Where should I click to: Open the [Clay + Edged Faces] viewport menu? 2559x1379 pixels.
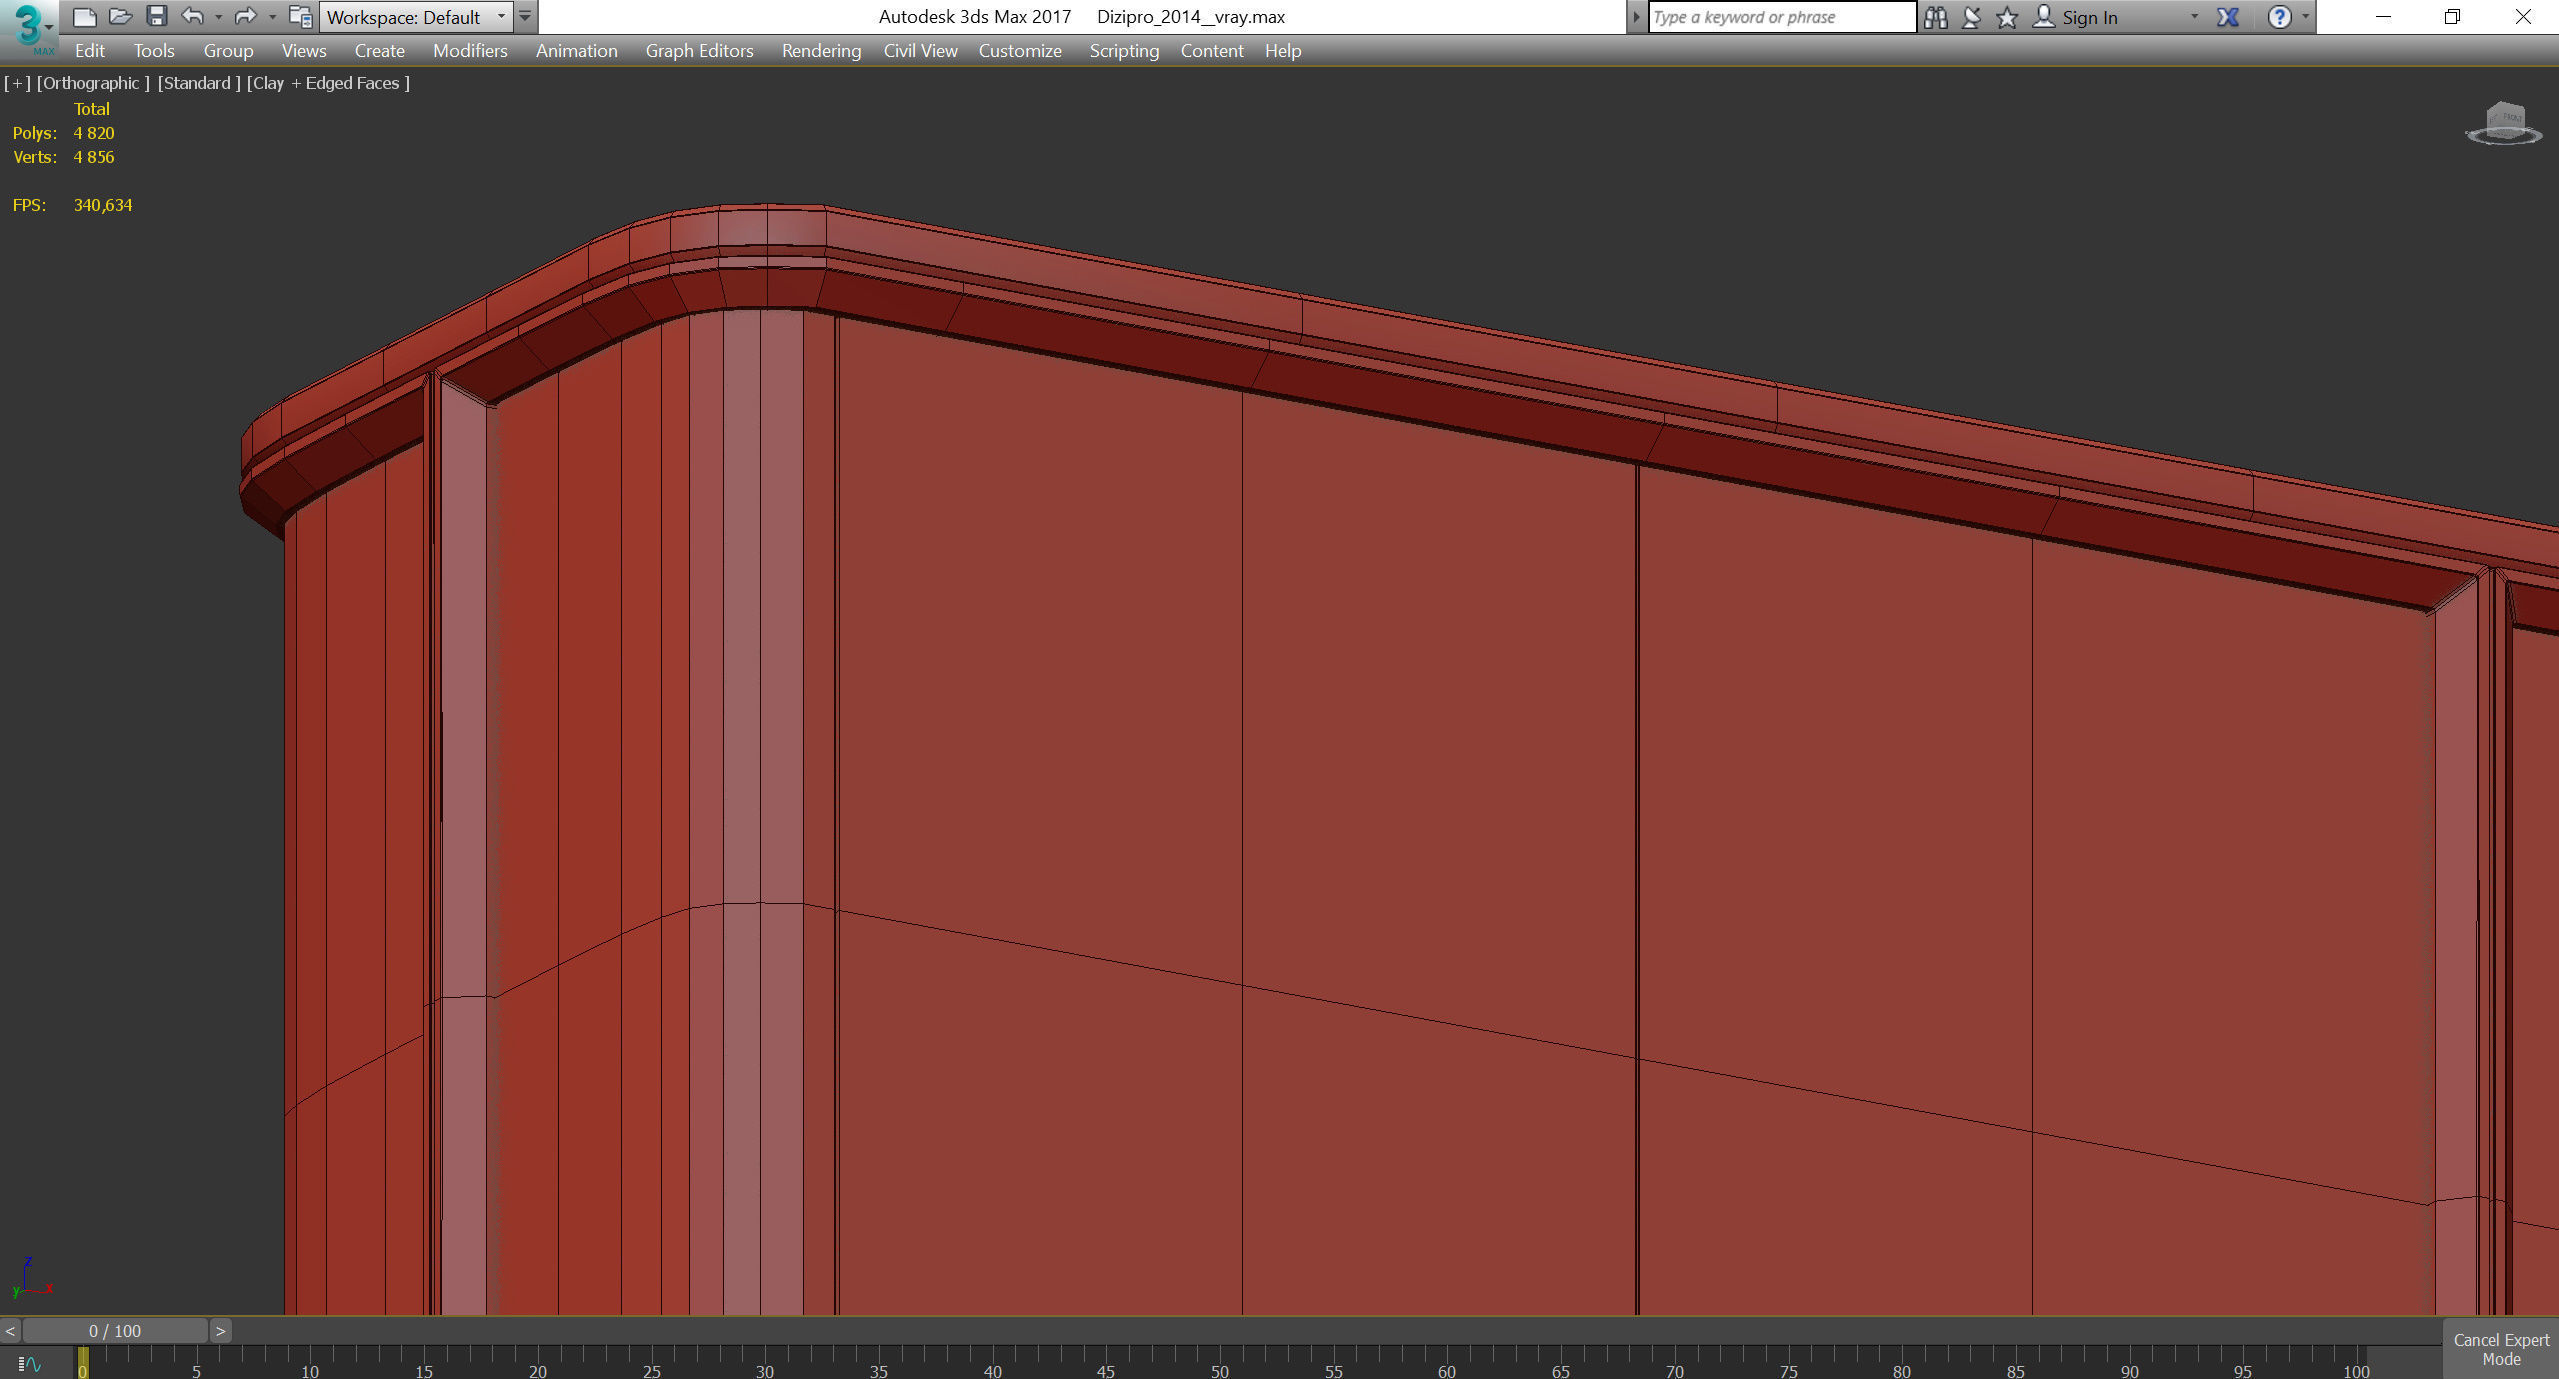[x=329, y=83]
